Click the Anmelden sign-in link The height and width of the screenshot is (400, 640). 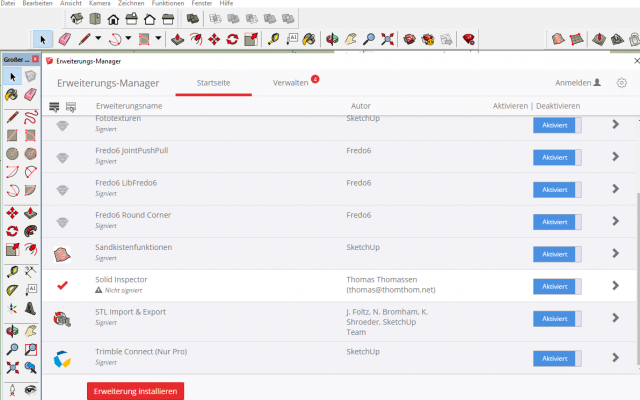click(x=578, y=83)
